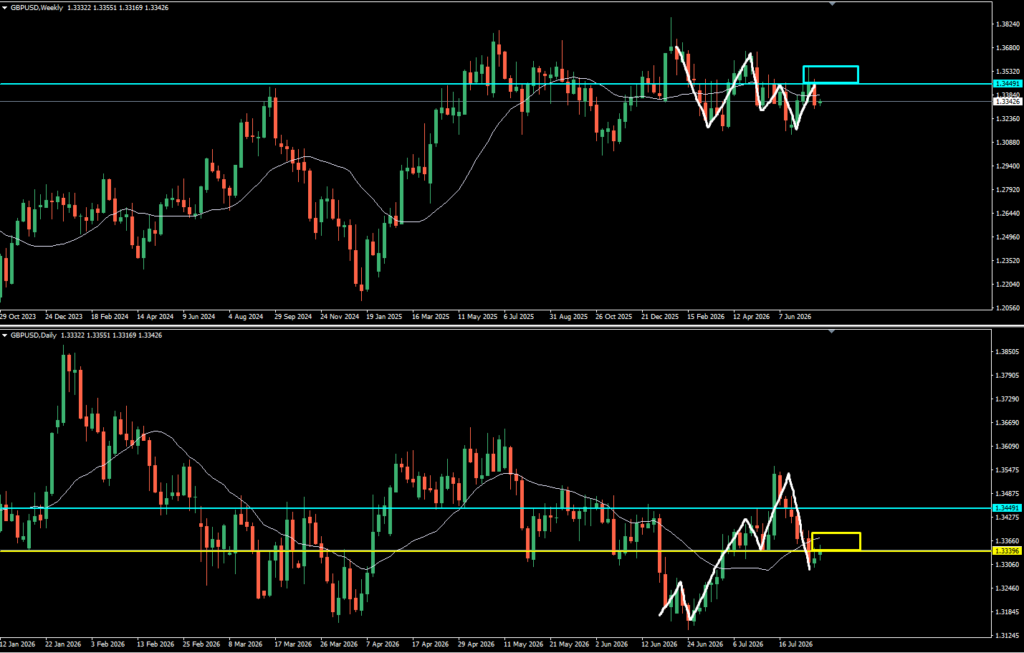Screen dimensions: 1024x653
Task: Select the white 1.33426 current price tag on the Weekly chart
Action: (x=1007, y=101)
